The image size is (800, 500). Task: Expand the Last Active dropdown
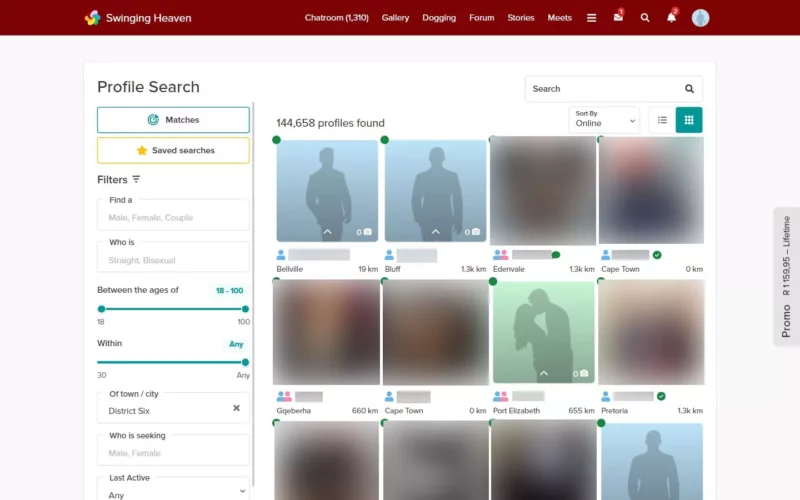(x=173, y=488)
